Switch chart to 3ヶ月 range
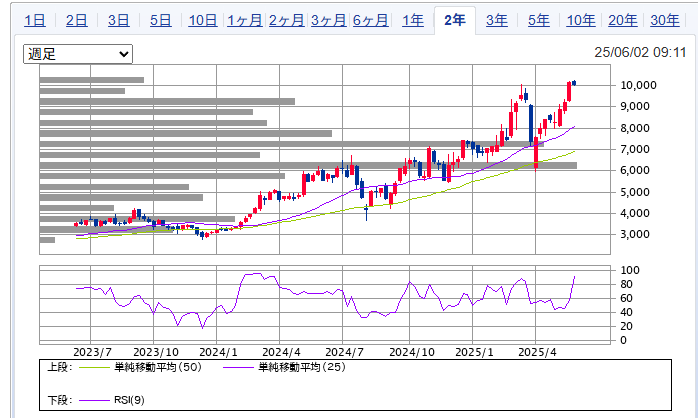Viewport: 698px width, 418px height. pos(328,20)
